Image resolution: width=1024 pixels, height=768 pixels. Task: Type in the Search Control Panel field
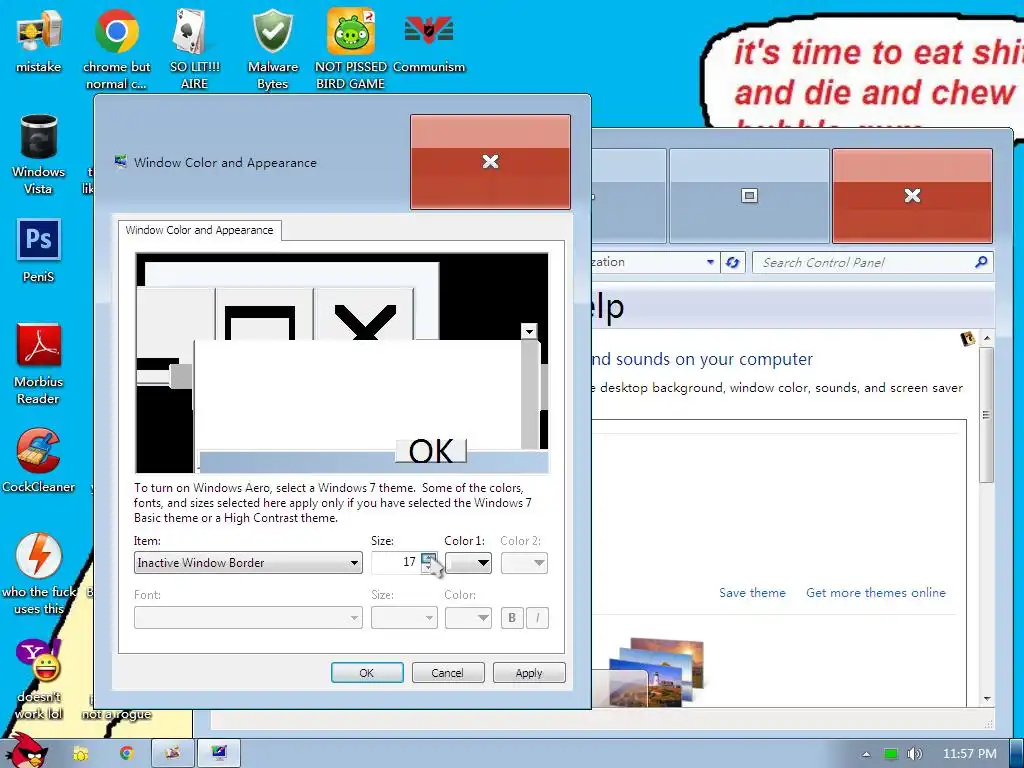[x=866, y=263]
